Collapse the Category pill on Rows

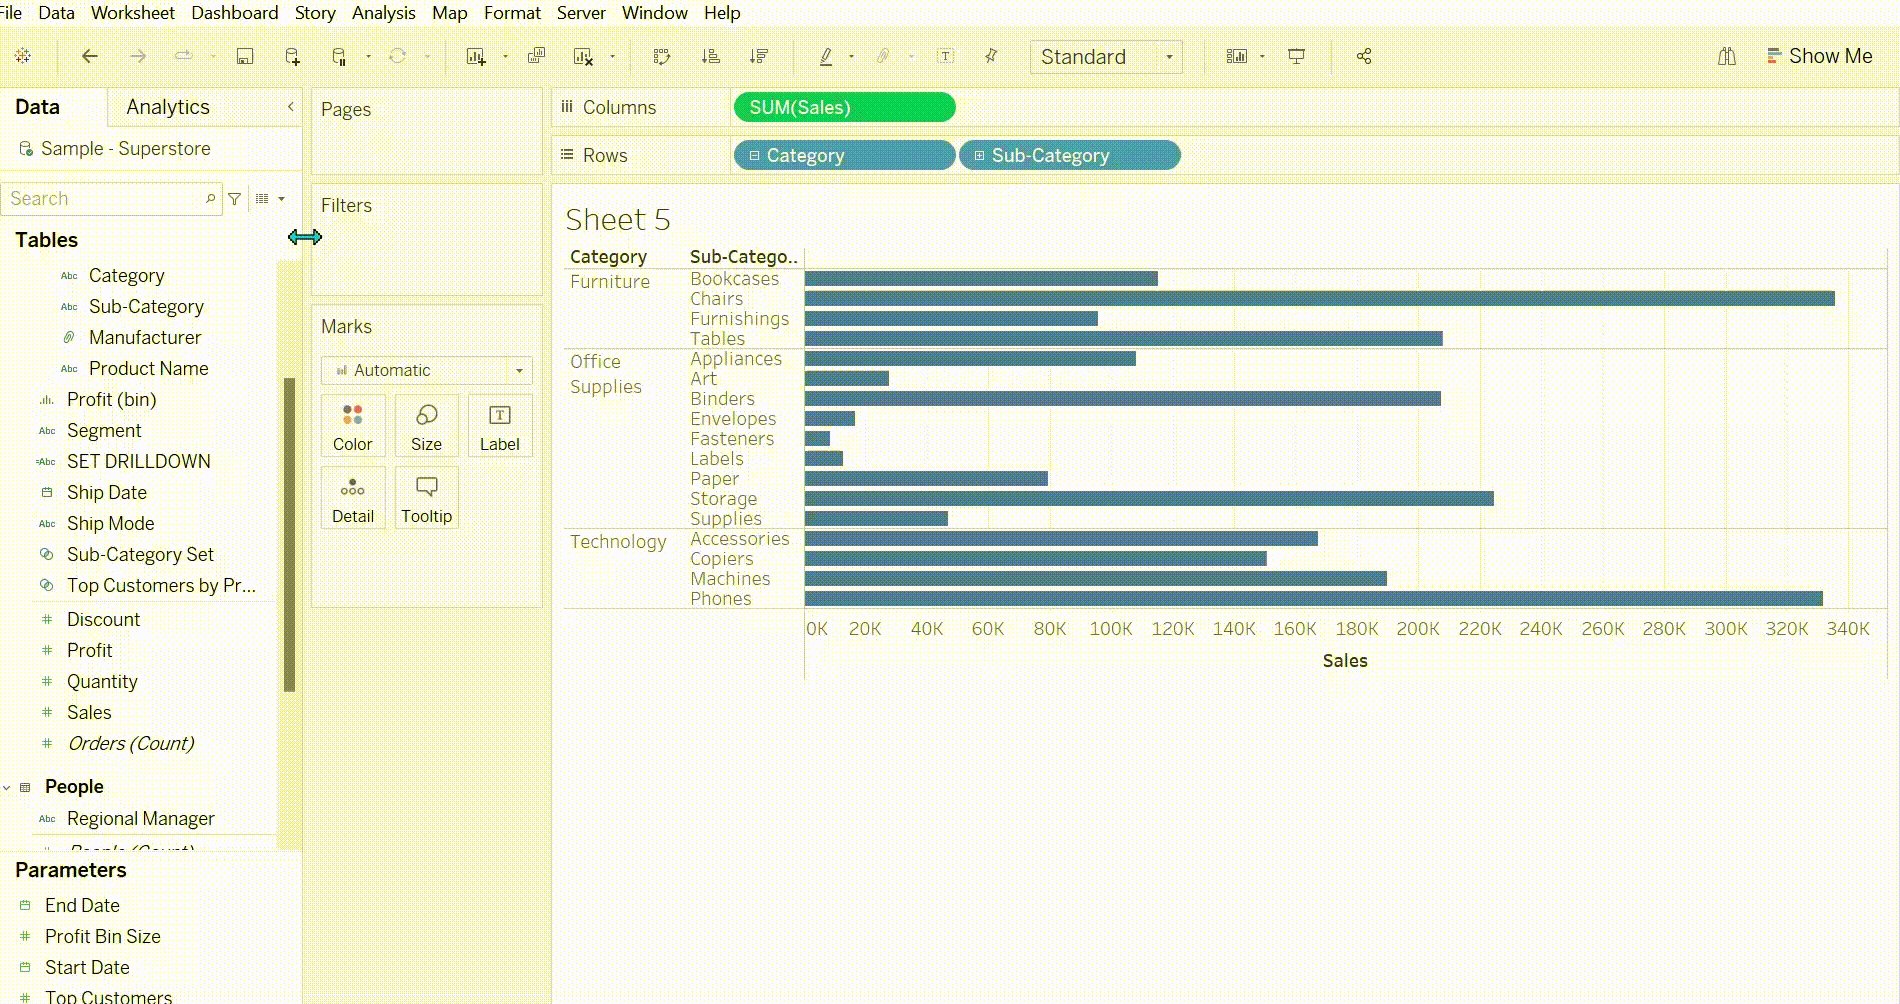pos(754,156)
